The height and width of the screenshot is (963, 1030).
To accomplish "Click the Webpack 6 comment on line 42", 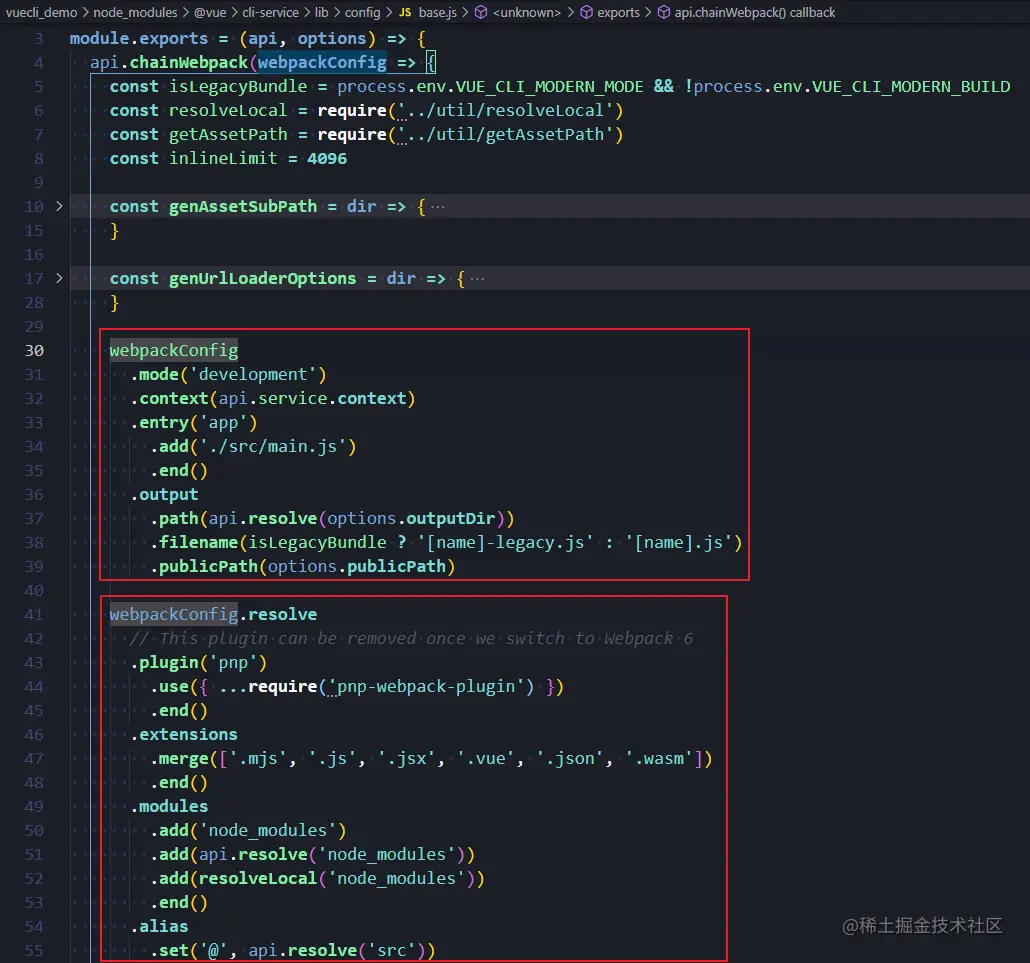I will (411, 638).
